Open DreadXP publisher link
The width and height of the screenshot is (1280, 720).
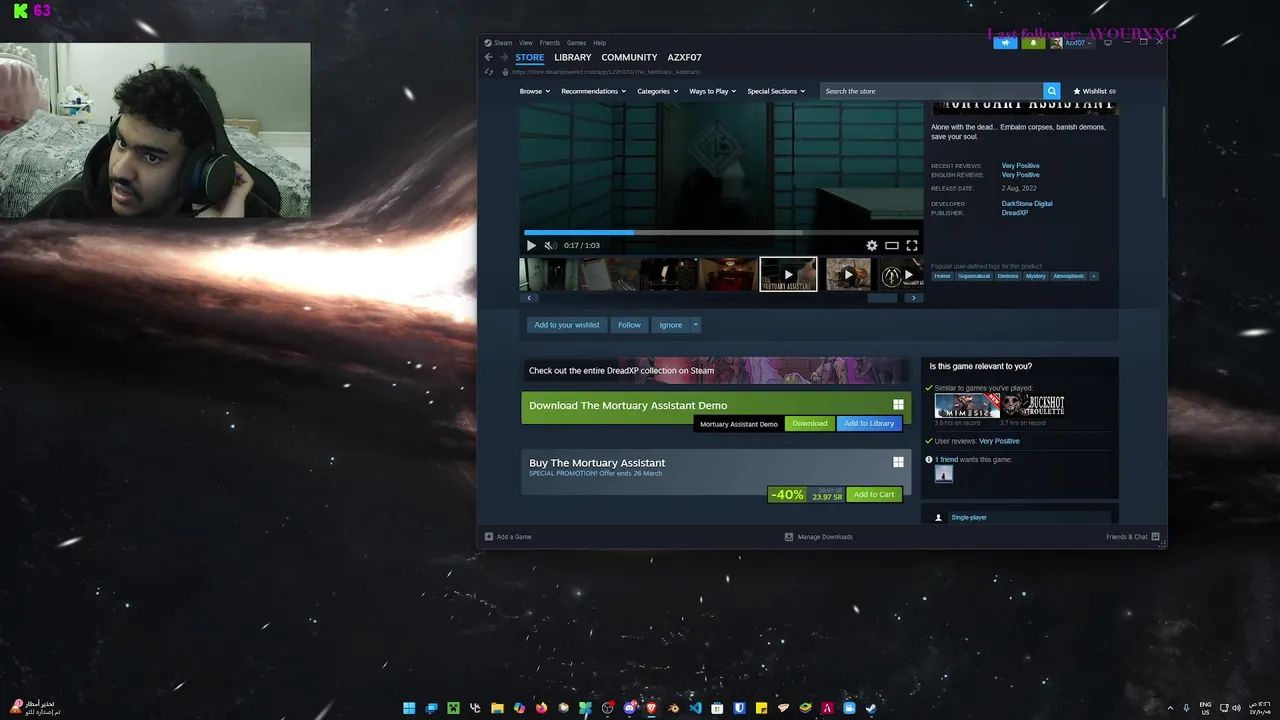1015,213
